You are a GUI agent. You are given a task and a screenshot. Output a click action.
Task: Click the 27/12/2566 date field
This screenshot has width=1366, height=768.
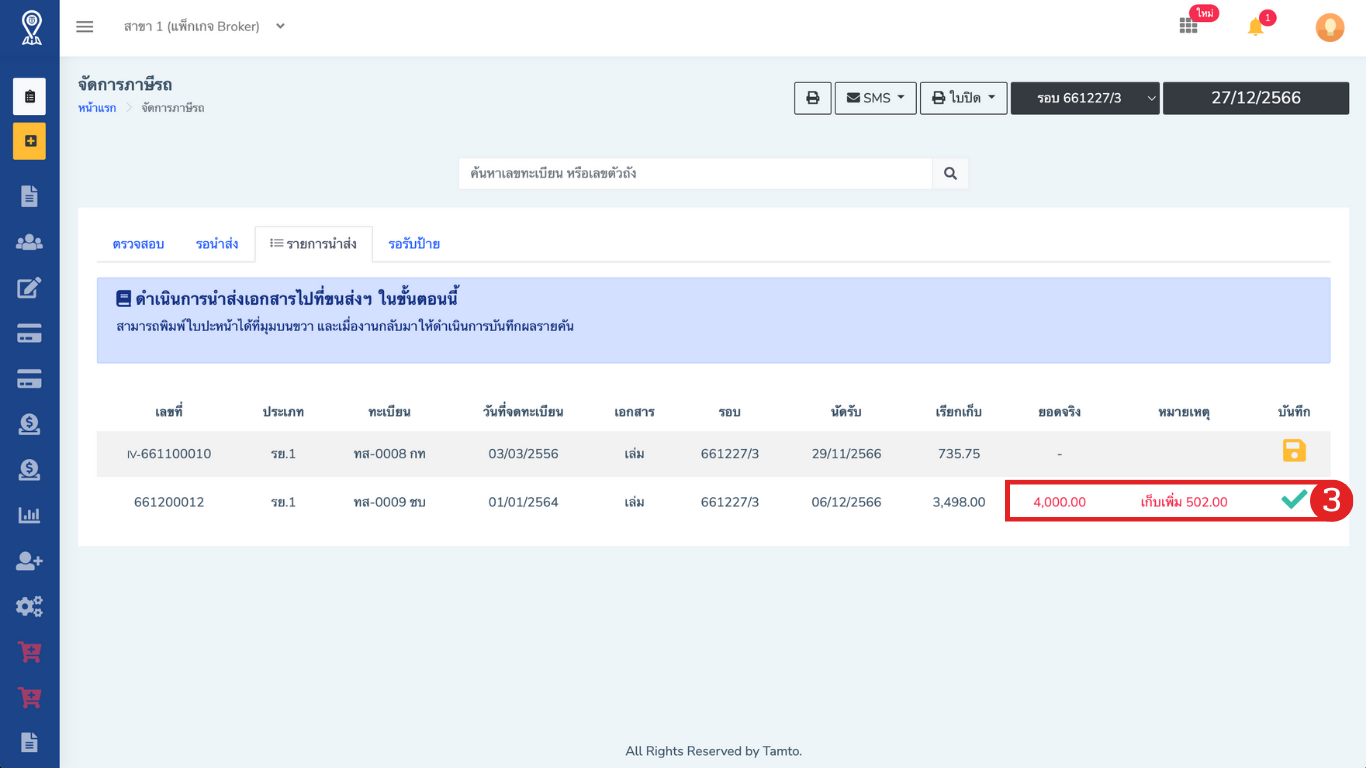coord(1256,98)
